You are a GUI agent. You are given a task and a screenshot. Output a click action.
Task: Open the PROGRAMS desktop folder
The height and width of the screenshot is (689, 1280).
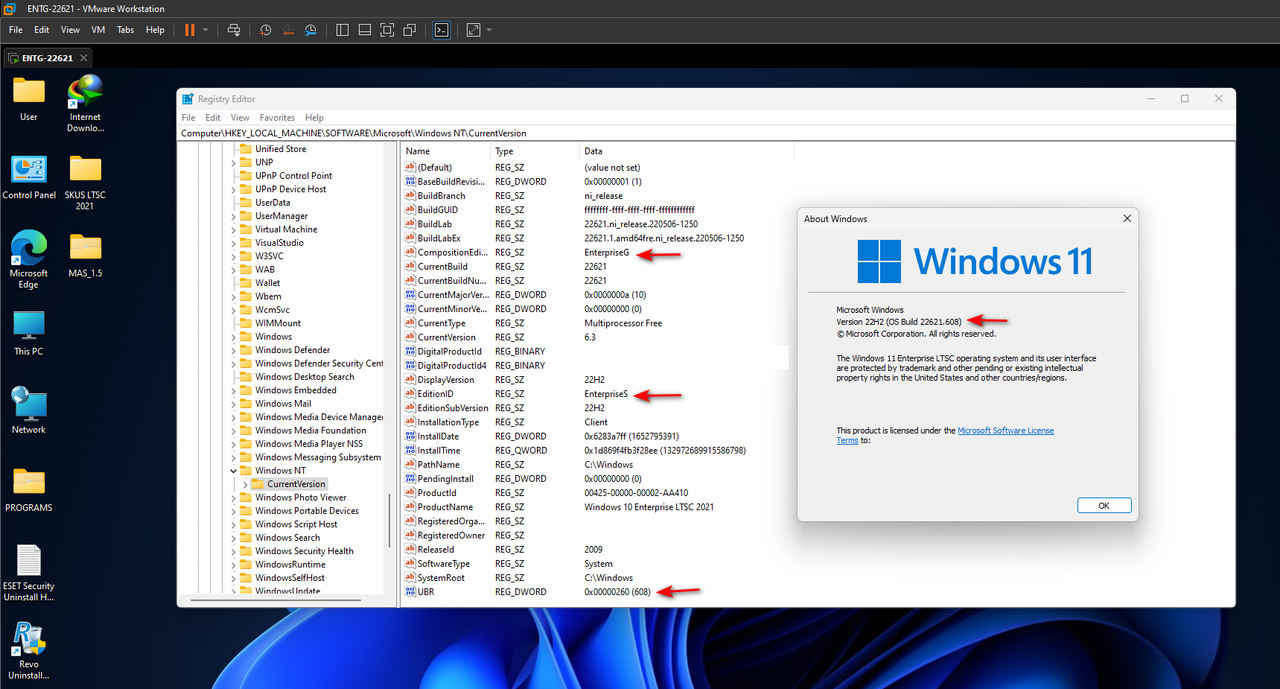coord(29,489)
